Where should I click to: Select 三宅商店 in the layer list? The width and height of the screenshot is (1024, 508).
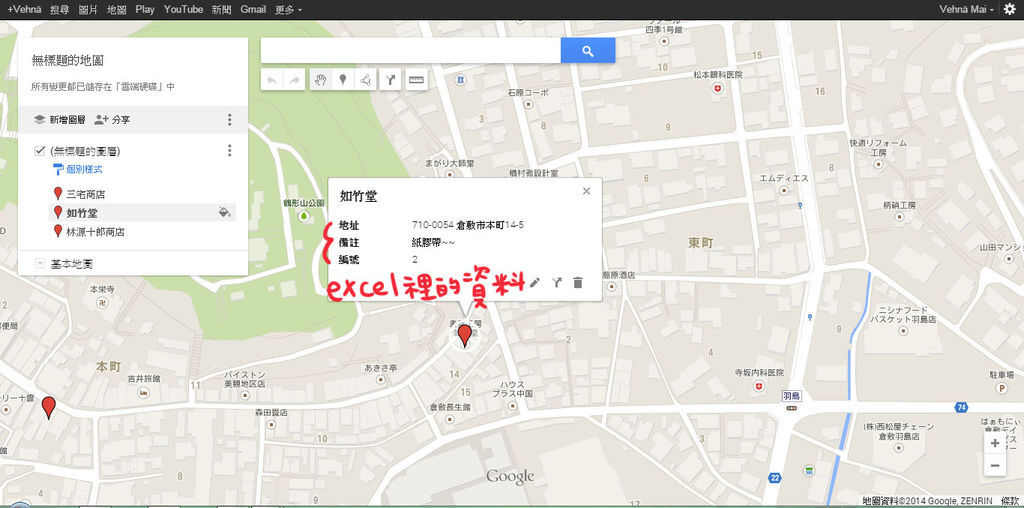point(86,194)
